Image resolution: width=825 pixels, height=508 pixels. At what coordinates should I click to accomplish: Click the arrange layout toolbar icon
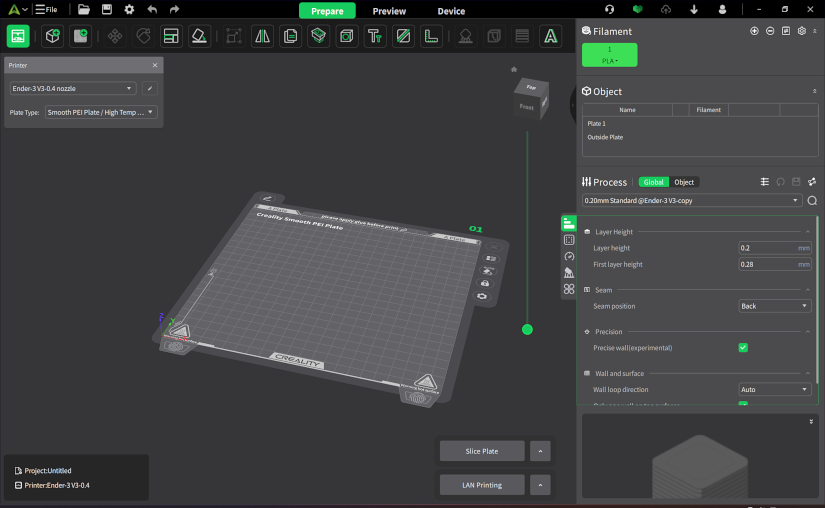click(x=171, y=36)
